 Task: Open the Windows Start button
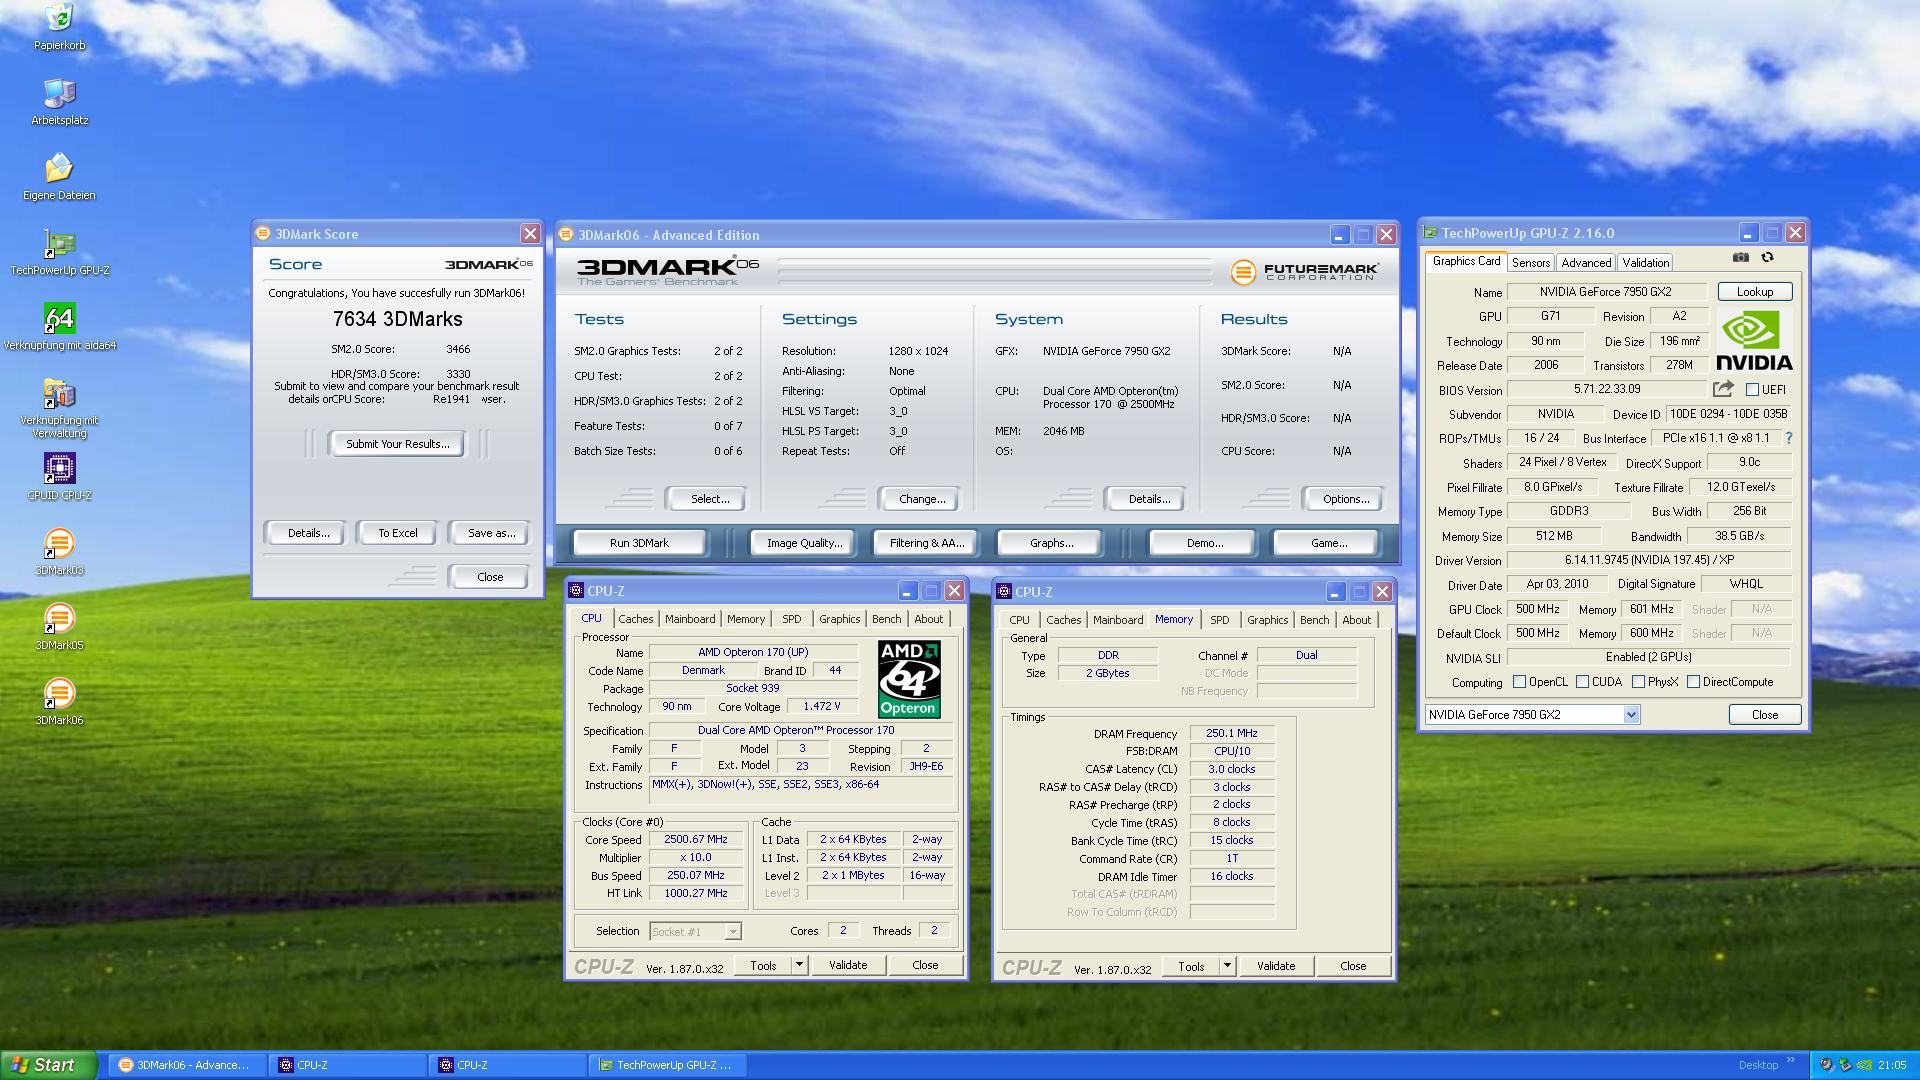coord(48,1065)
